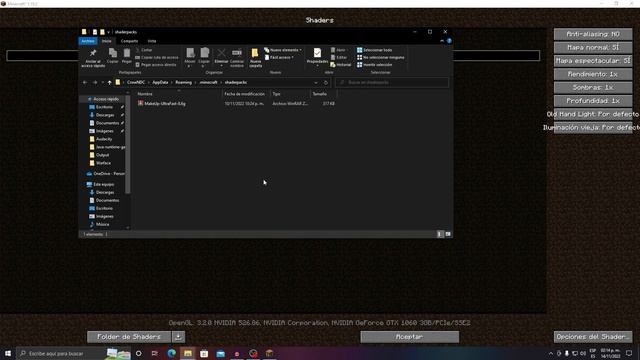Click Invertir selección
Viewport: 640px width, 360px height.
[374, 64]
